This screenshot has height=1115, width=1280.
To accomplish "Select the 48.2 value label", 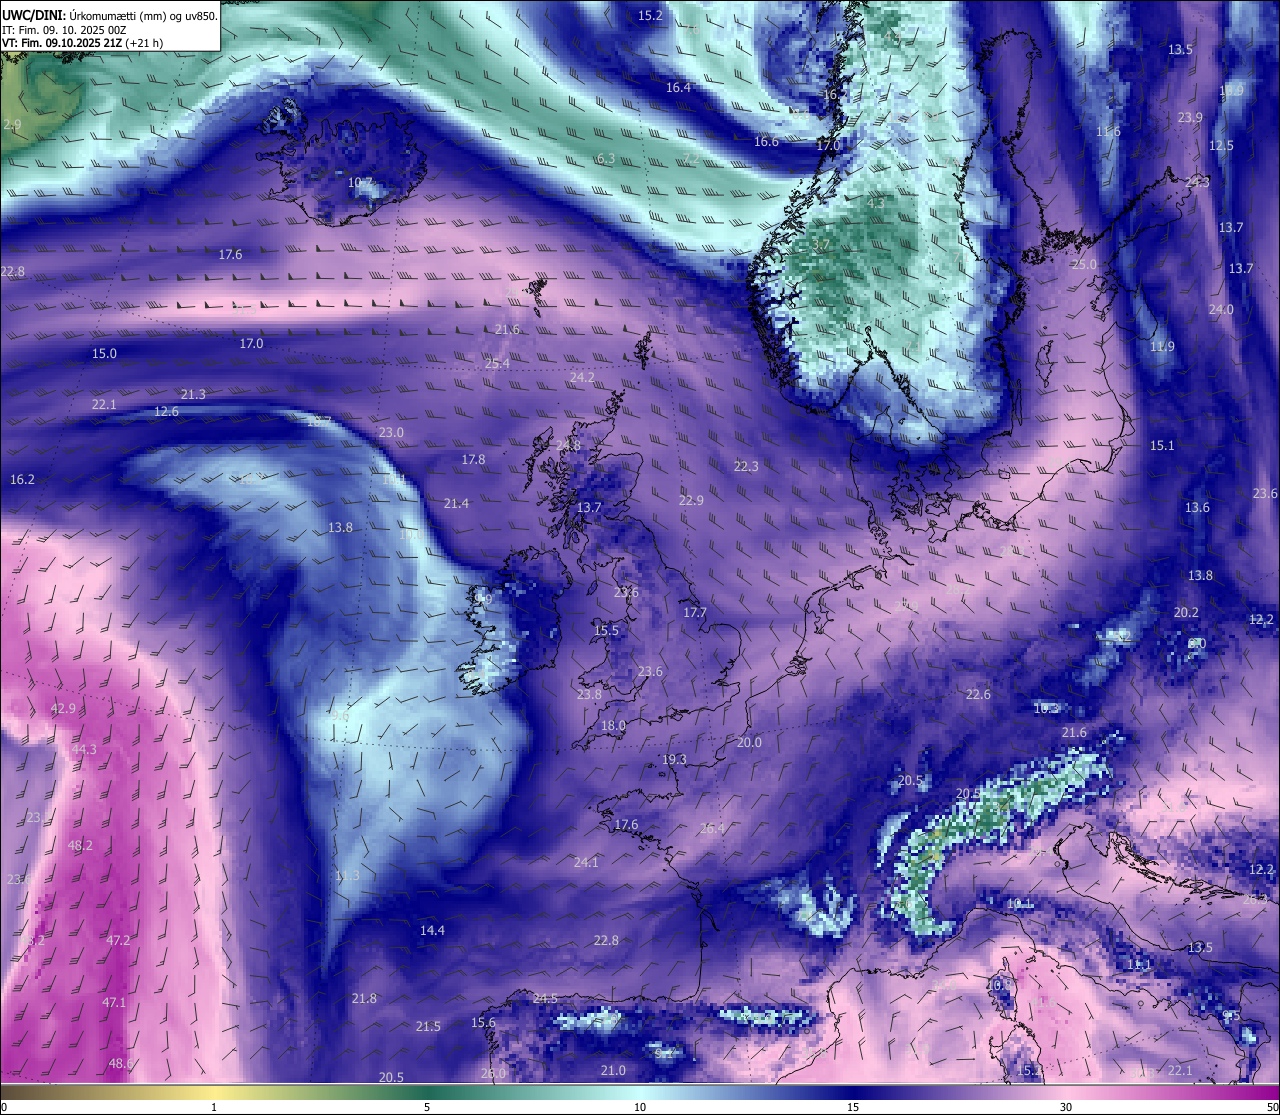I will [x=80, y=846].
